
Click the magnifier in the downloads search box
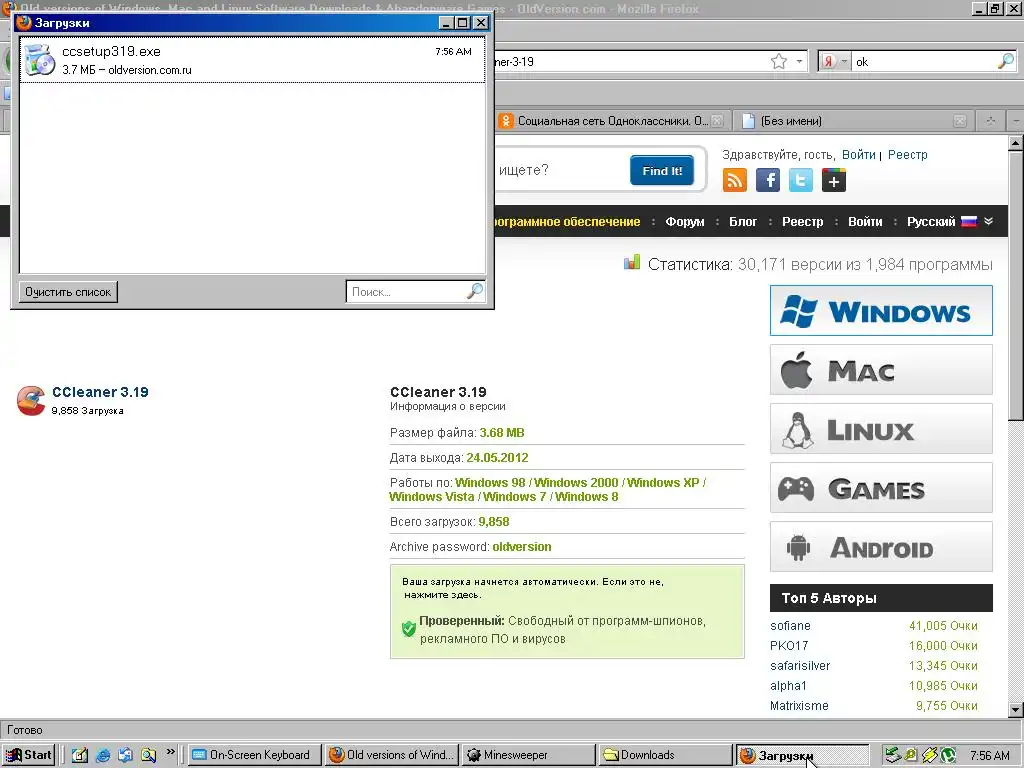tap(475, 291)
